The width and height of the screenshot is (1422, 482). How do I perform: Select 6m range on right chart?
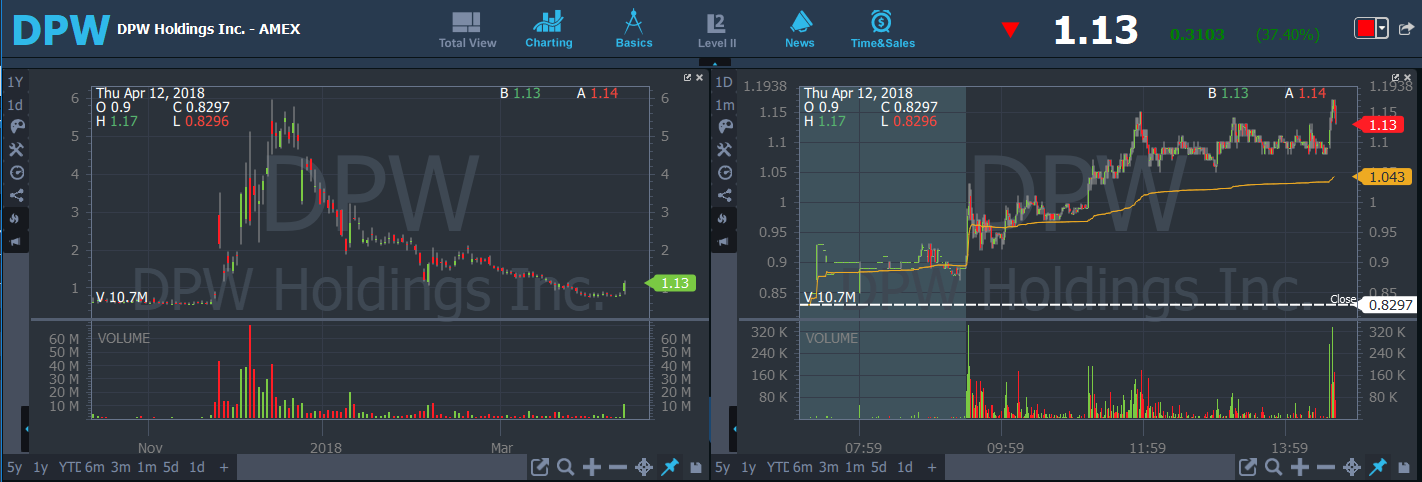[802, 467]
